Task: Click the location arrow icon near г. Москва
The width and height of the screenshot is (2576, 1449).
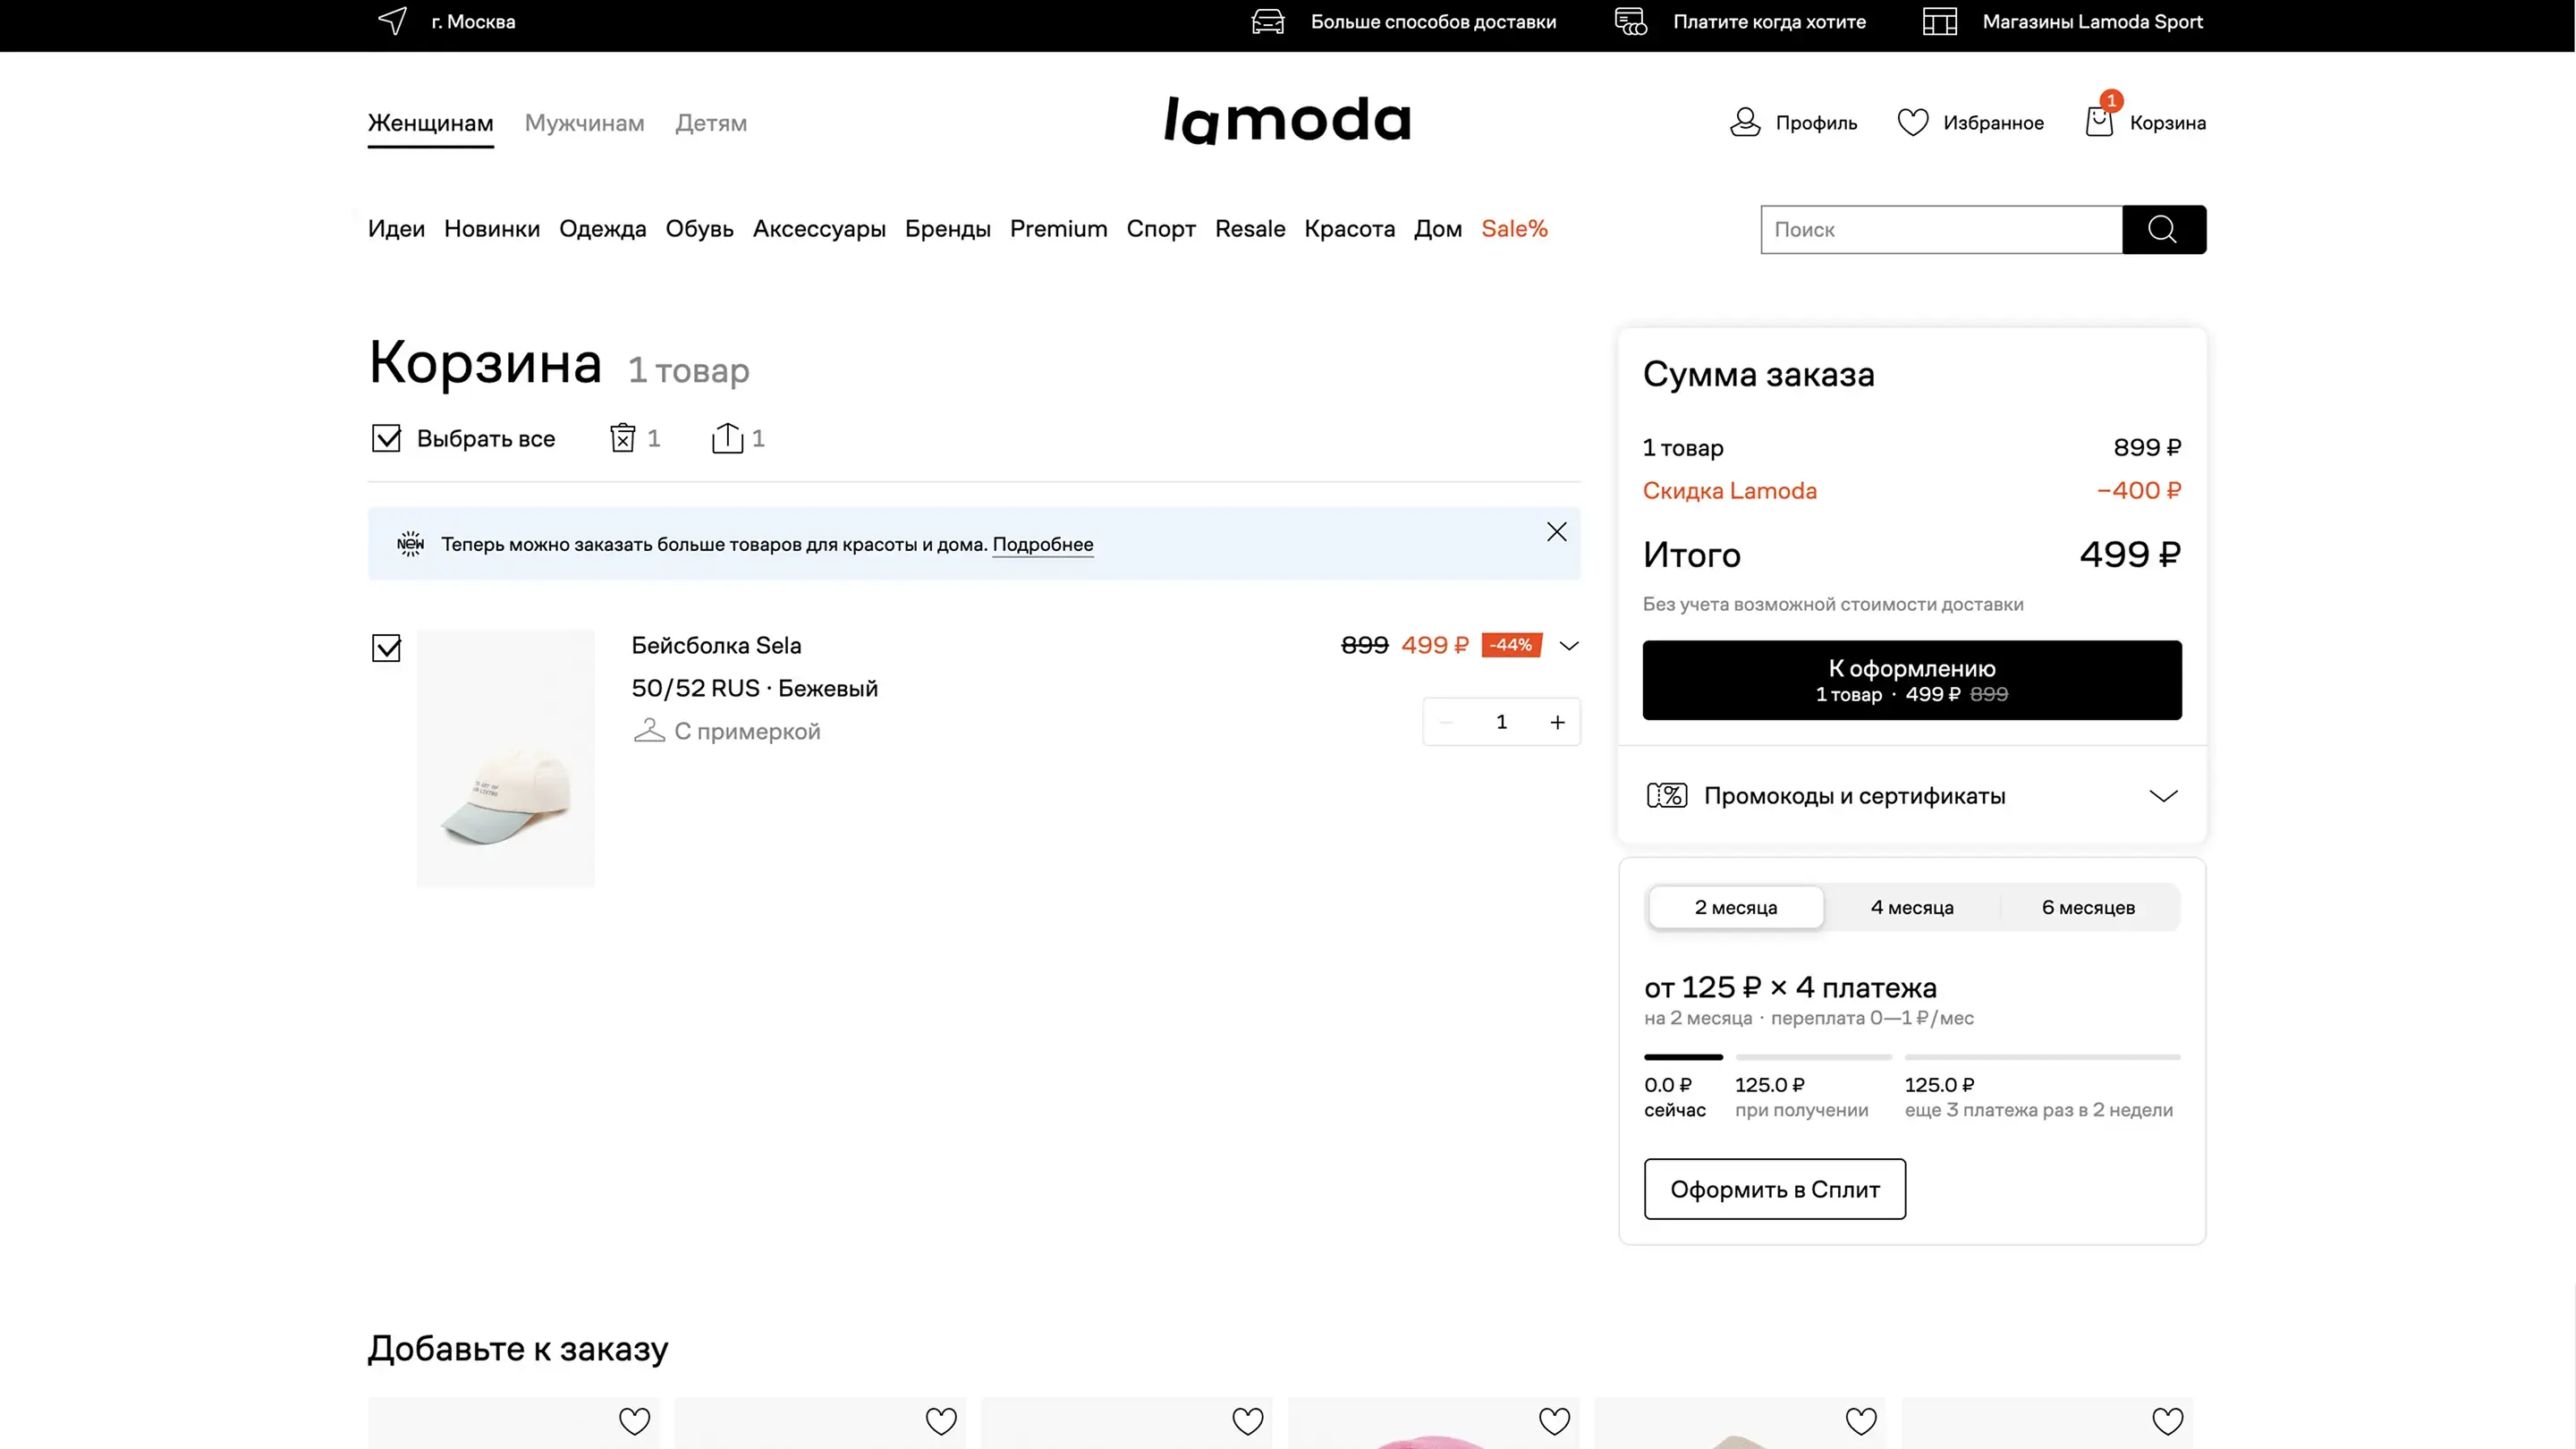Action: pyautogui.click(x=393, y=21)
